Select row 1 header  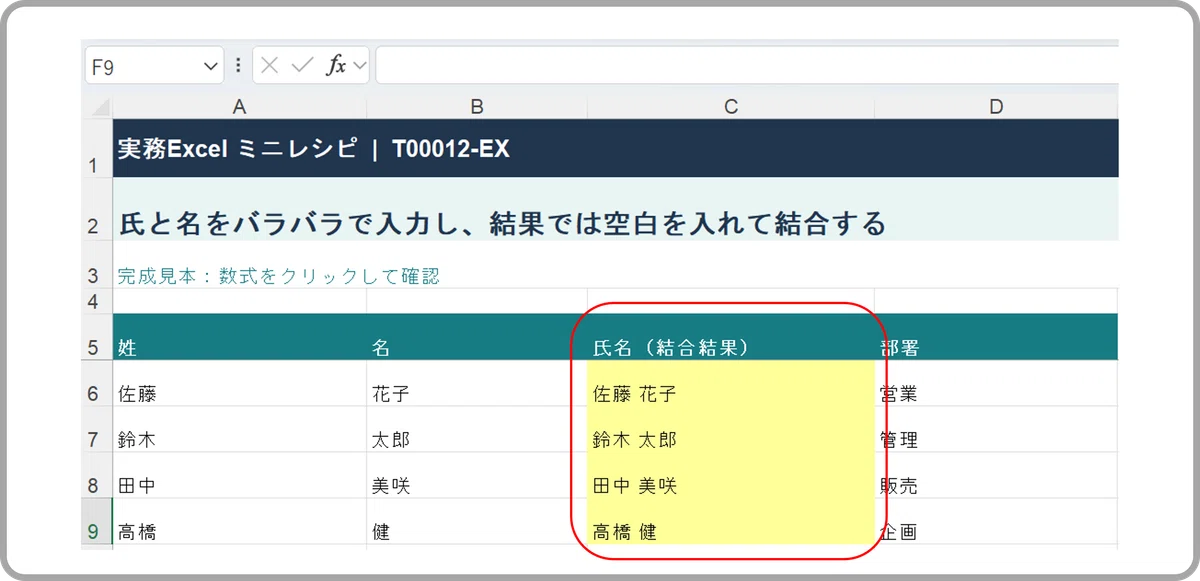point(98,149)
